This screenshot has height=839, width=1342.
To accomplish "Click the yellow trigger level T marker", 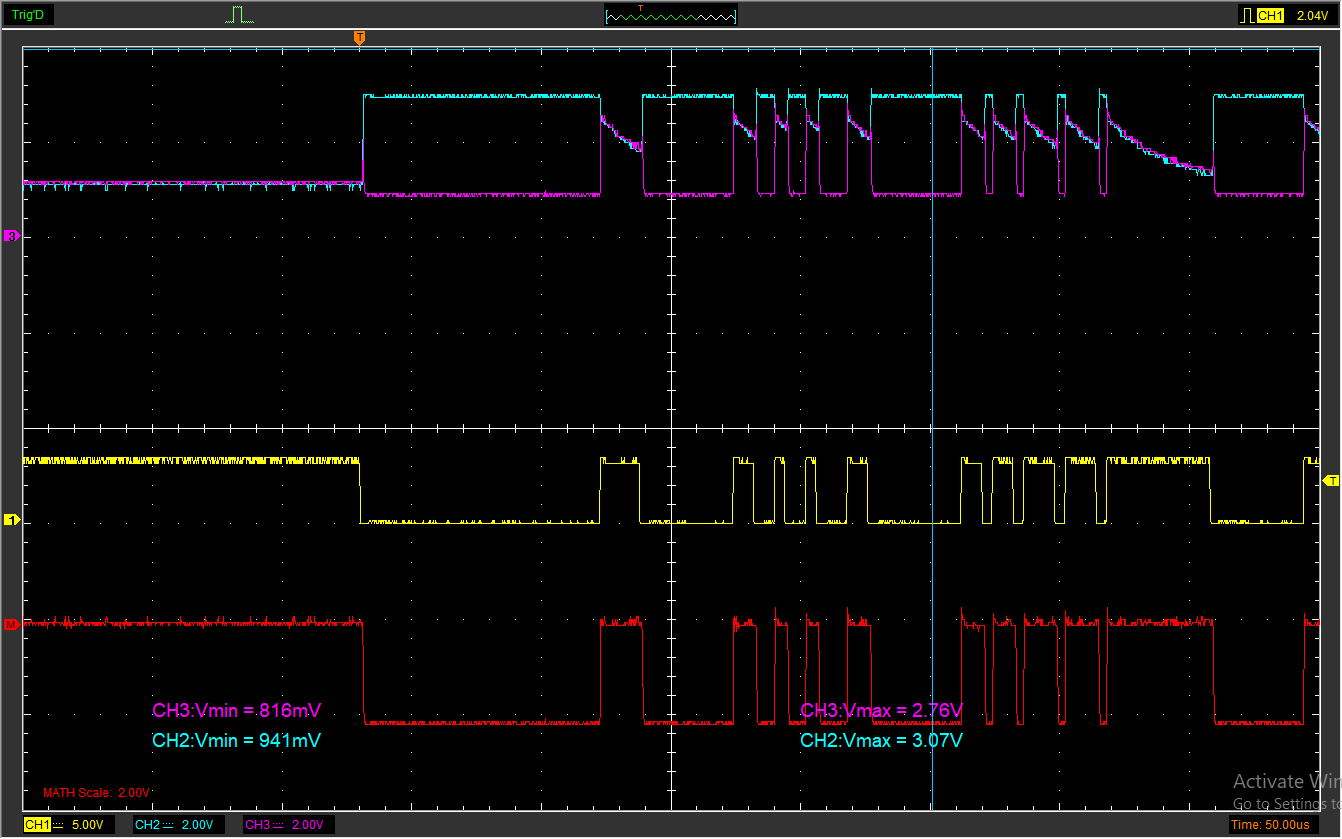I will [x=1331, y=481].
